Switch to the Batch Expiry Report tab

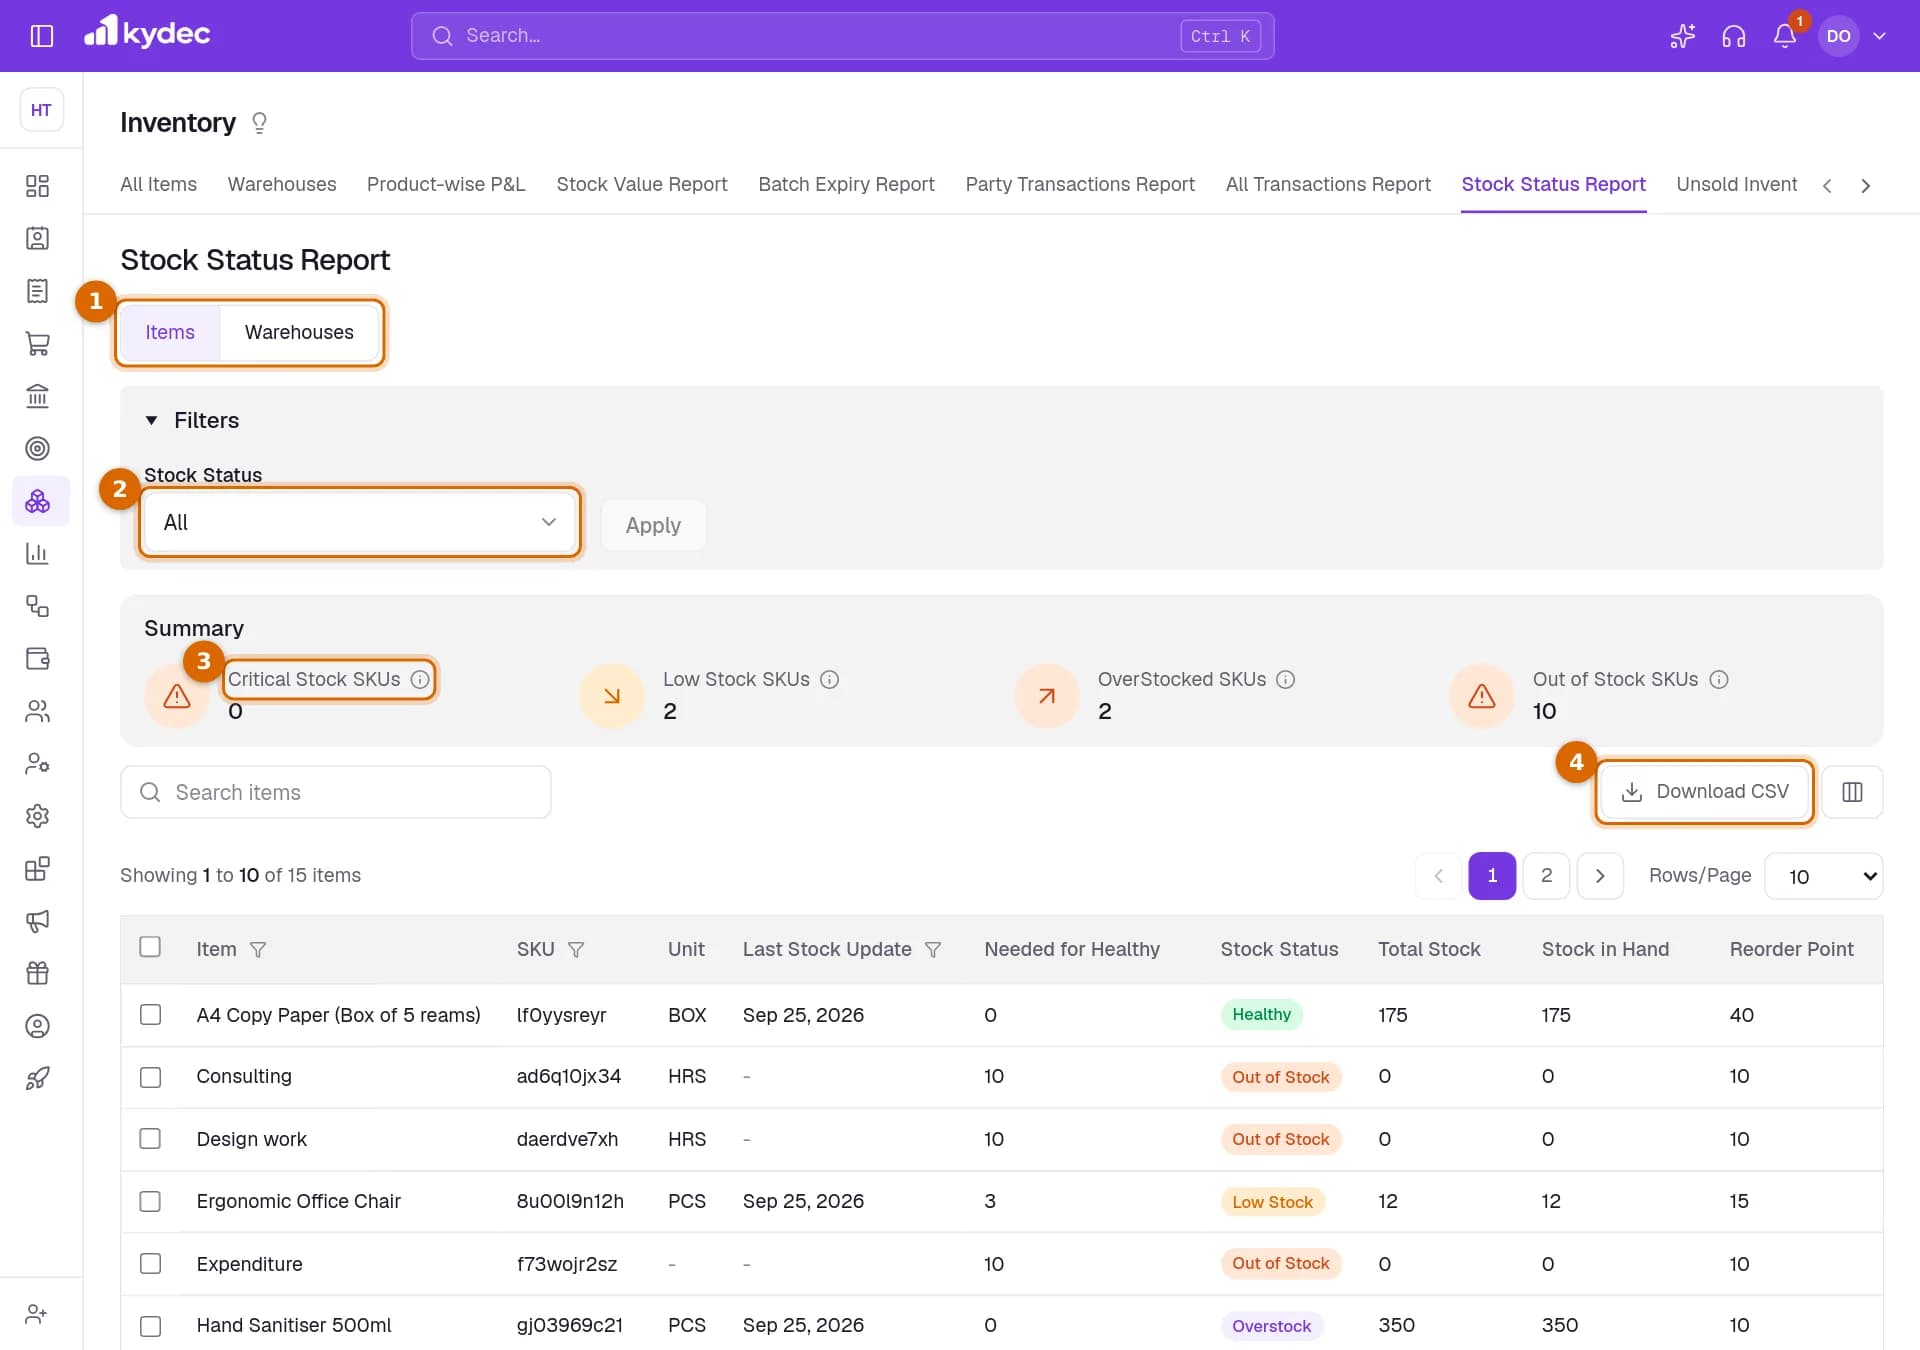pyautogui.click(x=846, y=185)
